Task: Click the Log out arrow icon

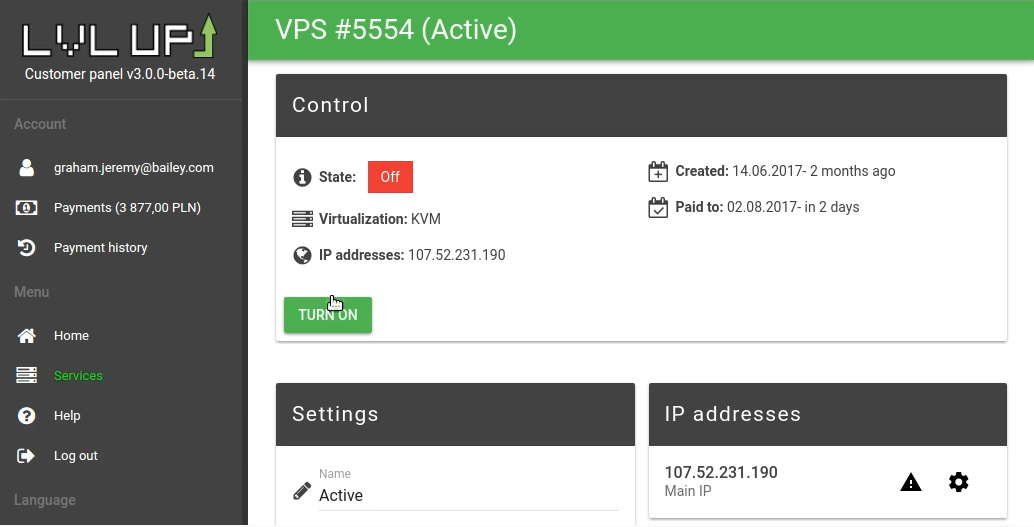Action: point(27,456)
